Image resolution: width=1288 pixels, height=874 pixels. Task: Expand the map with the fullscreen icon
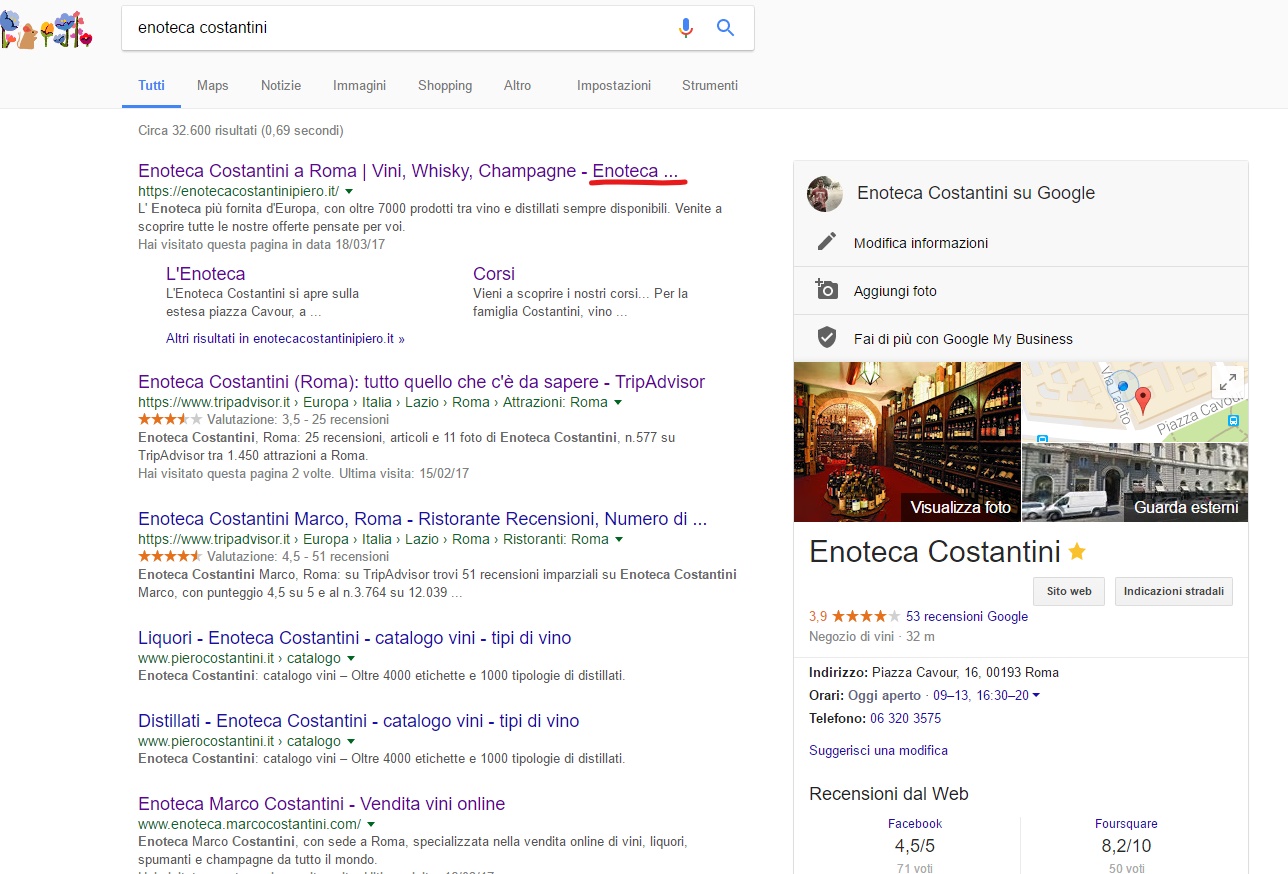point(1228,381)
